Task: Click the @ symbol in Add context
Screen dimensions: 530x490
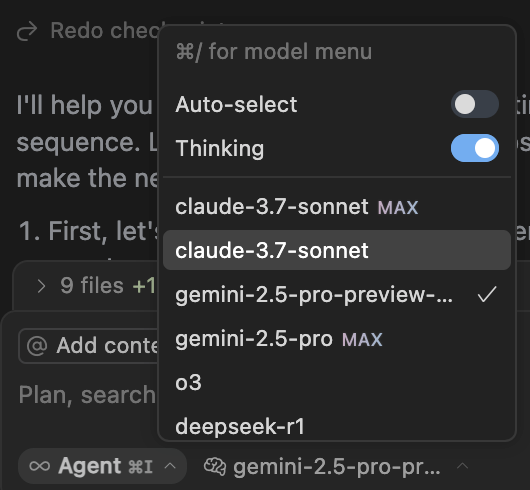Action: click(37, 346)
